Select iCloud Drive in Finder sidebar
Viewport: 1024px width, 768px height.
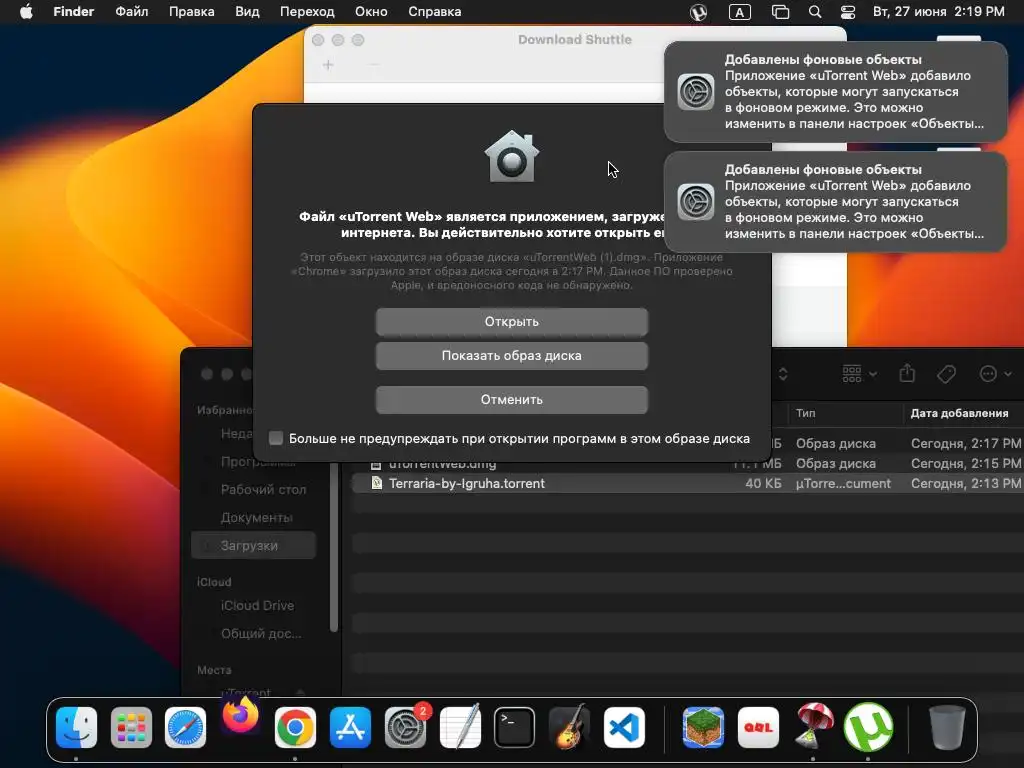(x=255, y=605)
